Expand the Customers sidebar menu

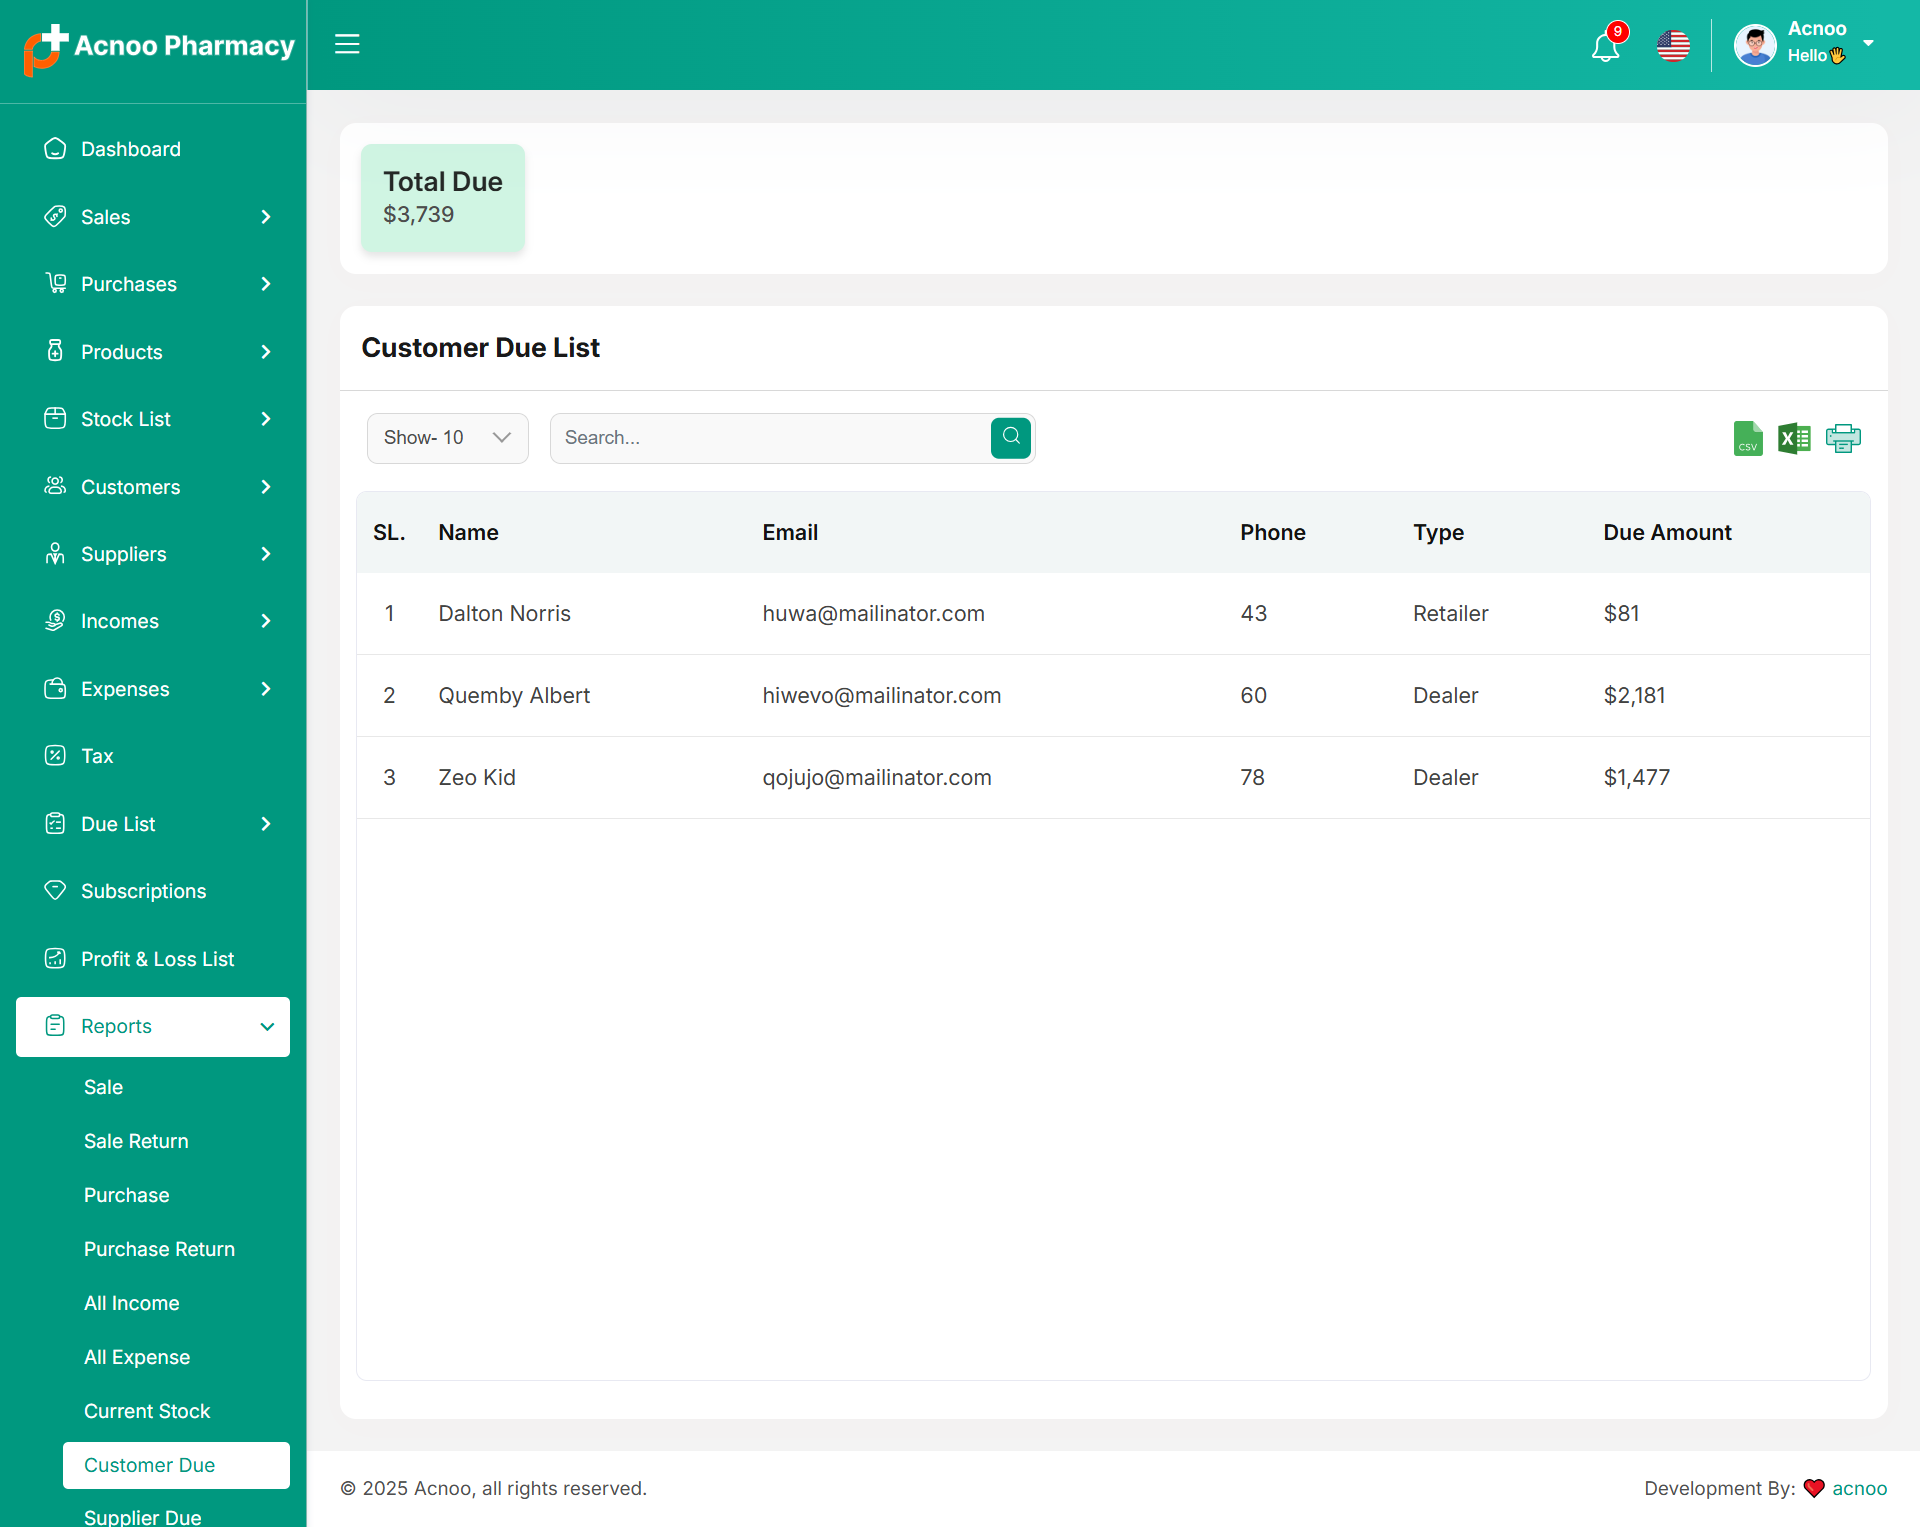(x=153, y=487)
